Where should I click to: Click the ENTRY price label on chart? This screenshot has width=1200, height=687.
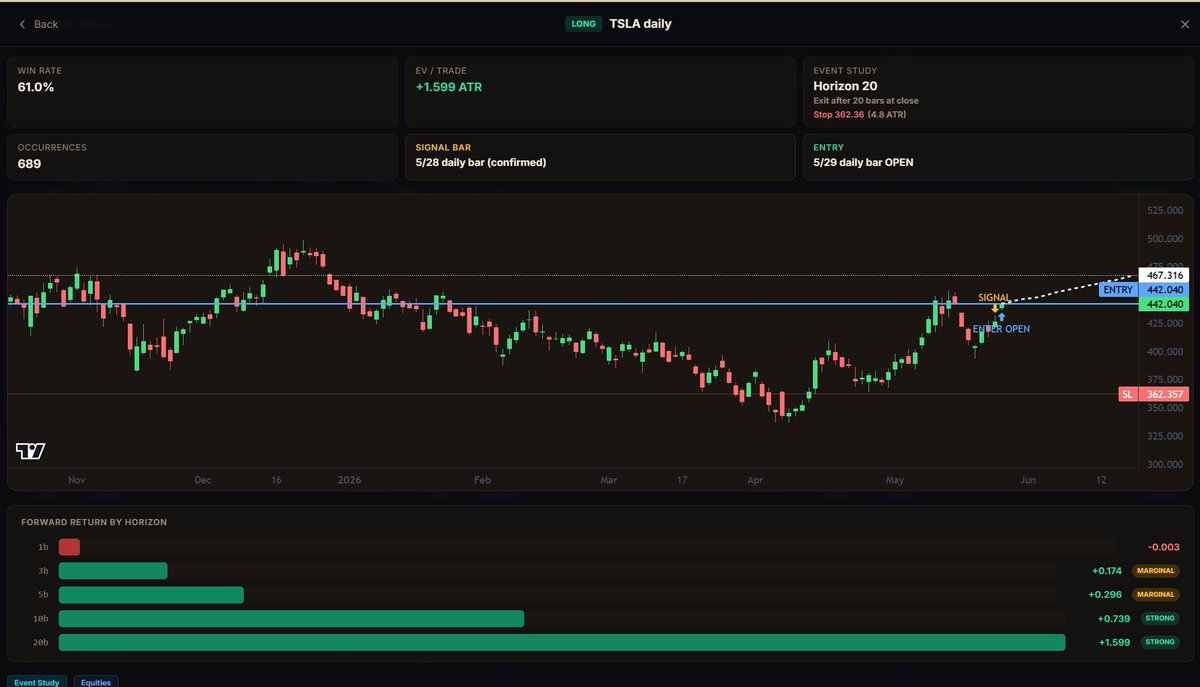[x=1117, y=290]
